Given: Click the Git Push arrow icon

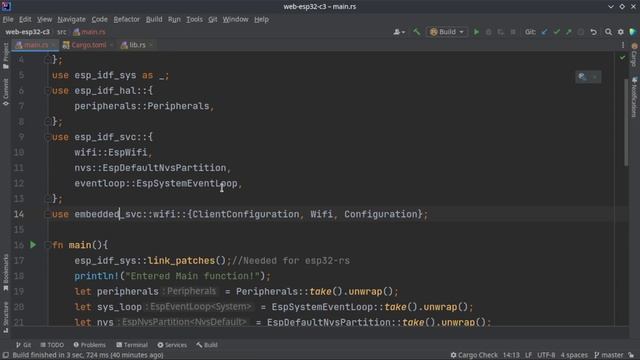Looking at the screenshot, I should (x=569, y=32).
